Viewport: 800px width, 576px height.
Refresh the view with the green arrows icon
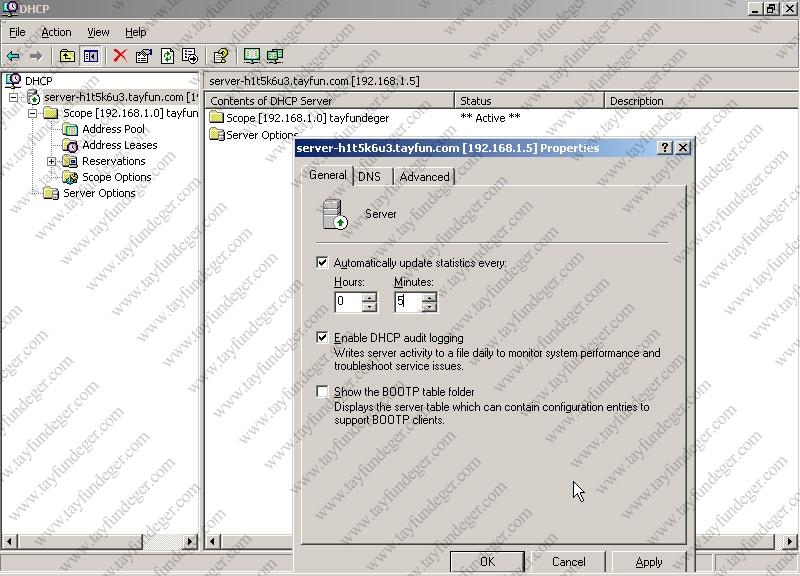coord(167,56)
